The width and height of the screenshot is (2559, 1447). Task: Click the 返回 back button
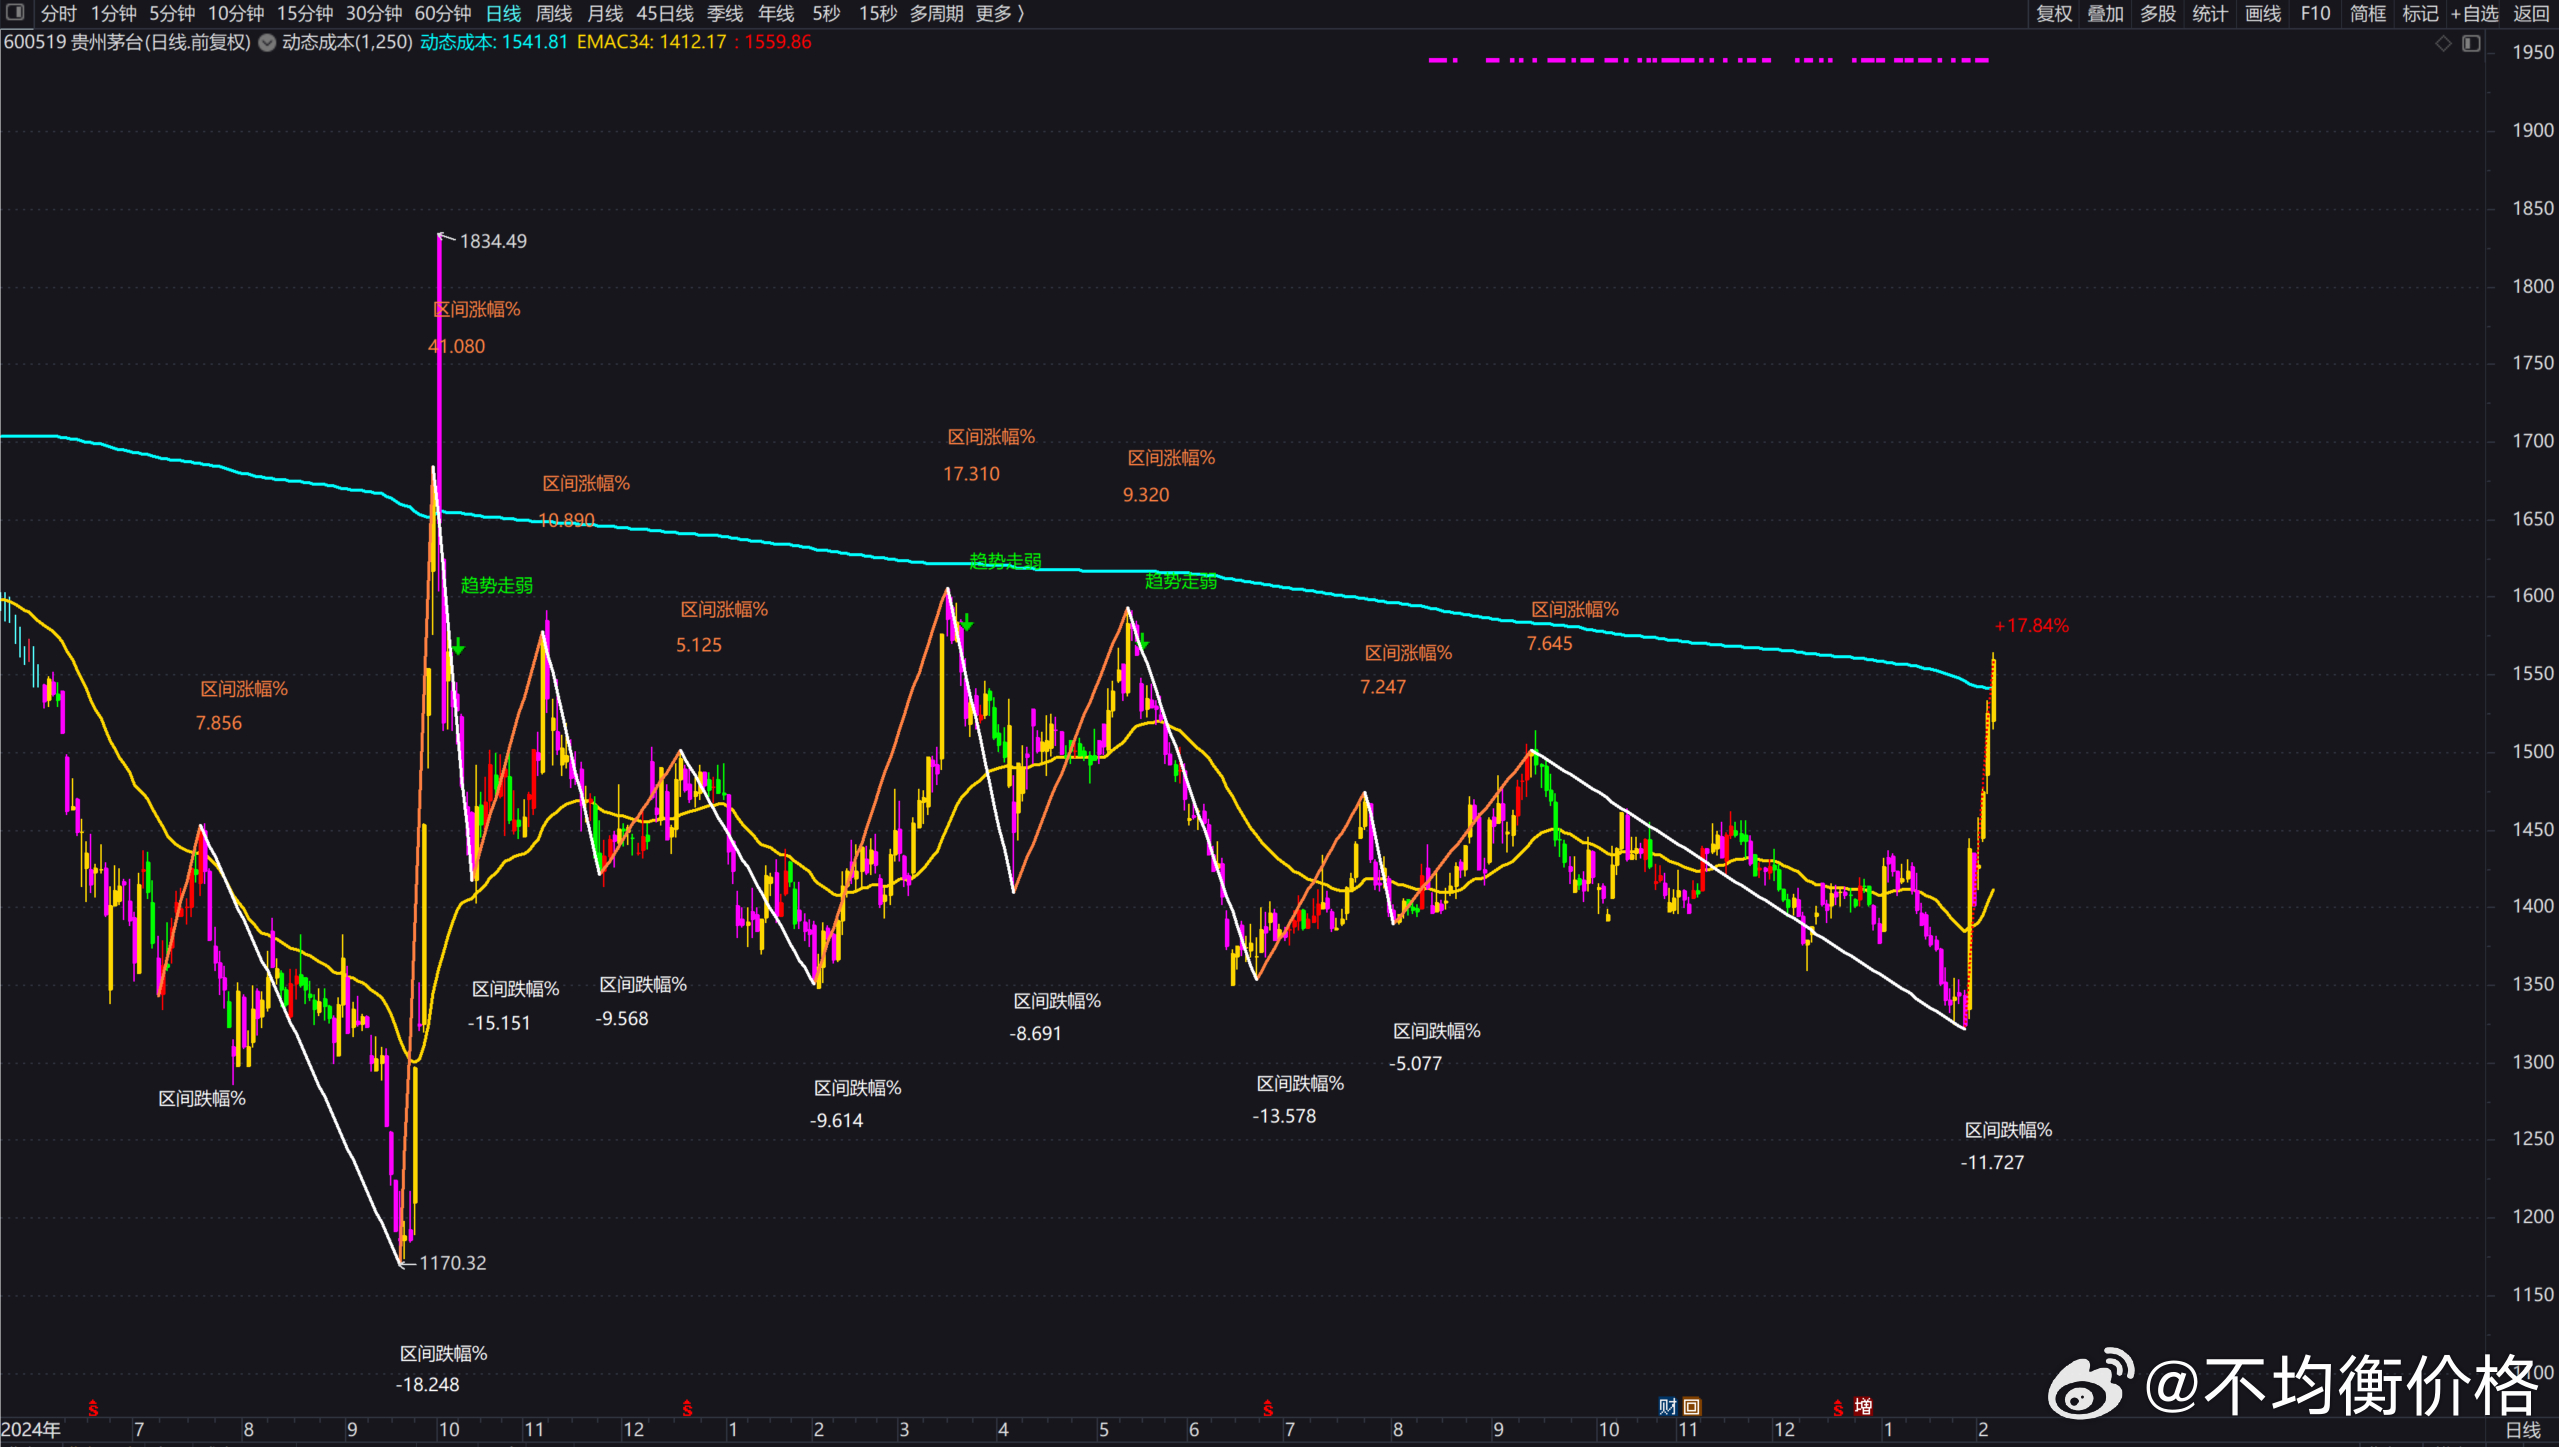pos(2531,13)
